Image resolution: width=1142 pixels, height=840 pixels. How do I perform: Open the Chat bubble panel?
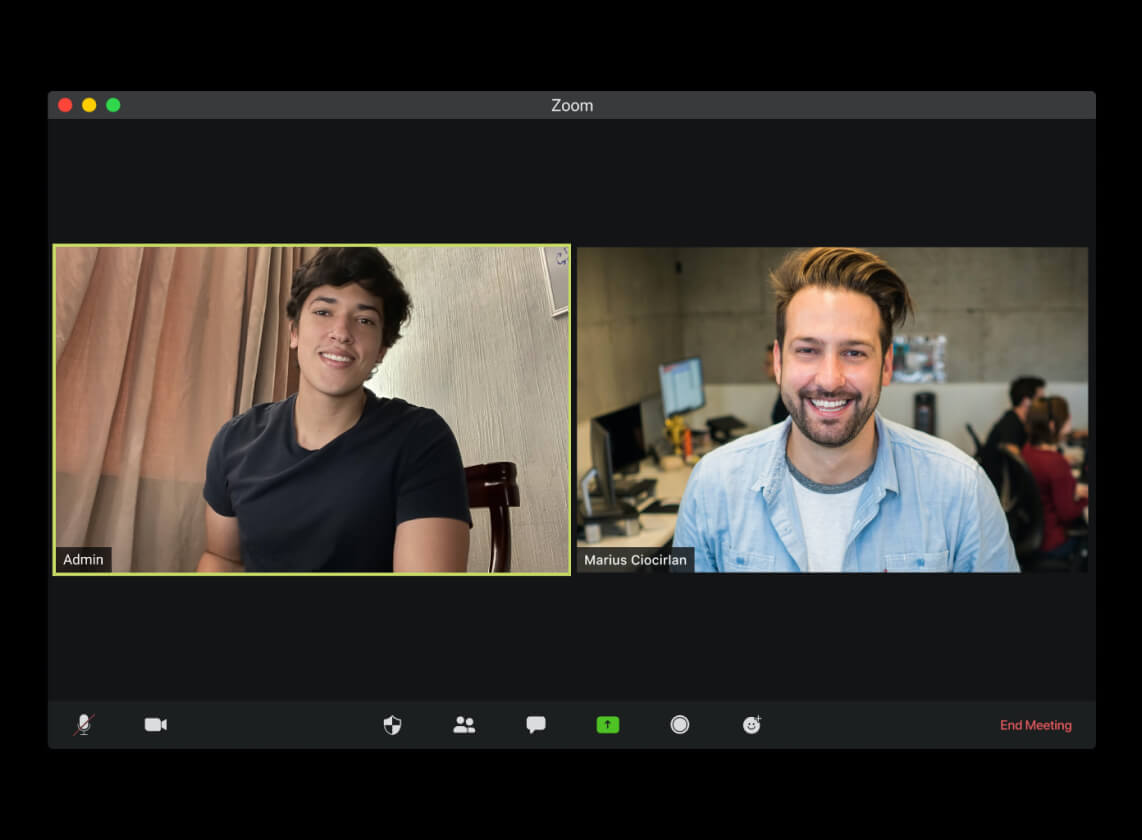click(x=536, y=724)
